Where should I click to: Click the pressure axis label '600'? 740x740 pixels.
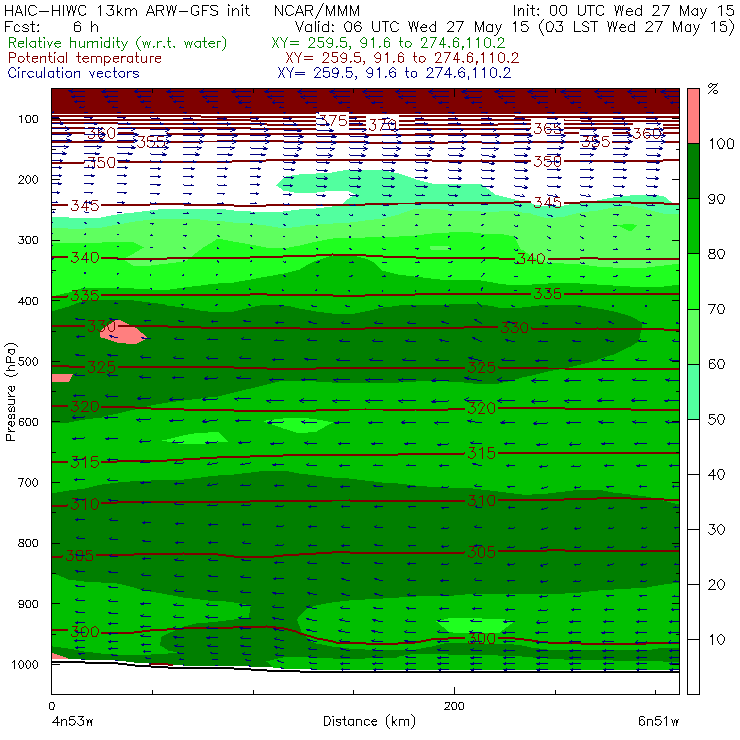tap(28, 422)
